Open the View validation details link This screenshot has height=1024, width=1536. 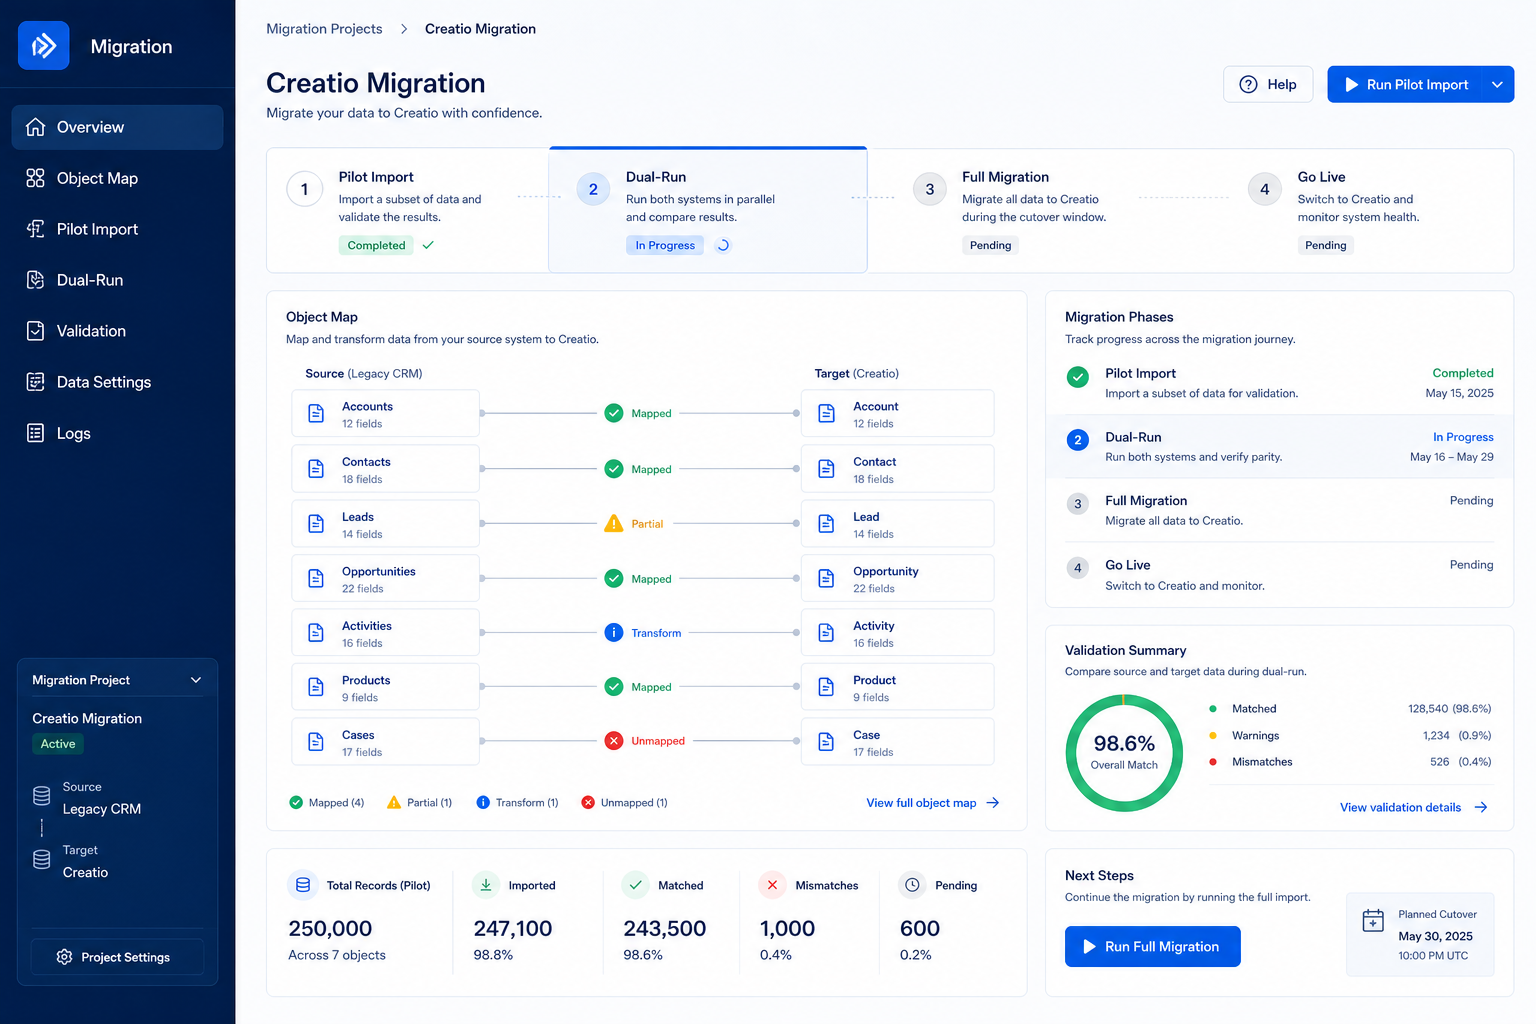(x=1414, y=807)
